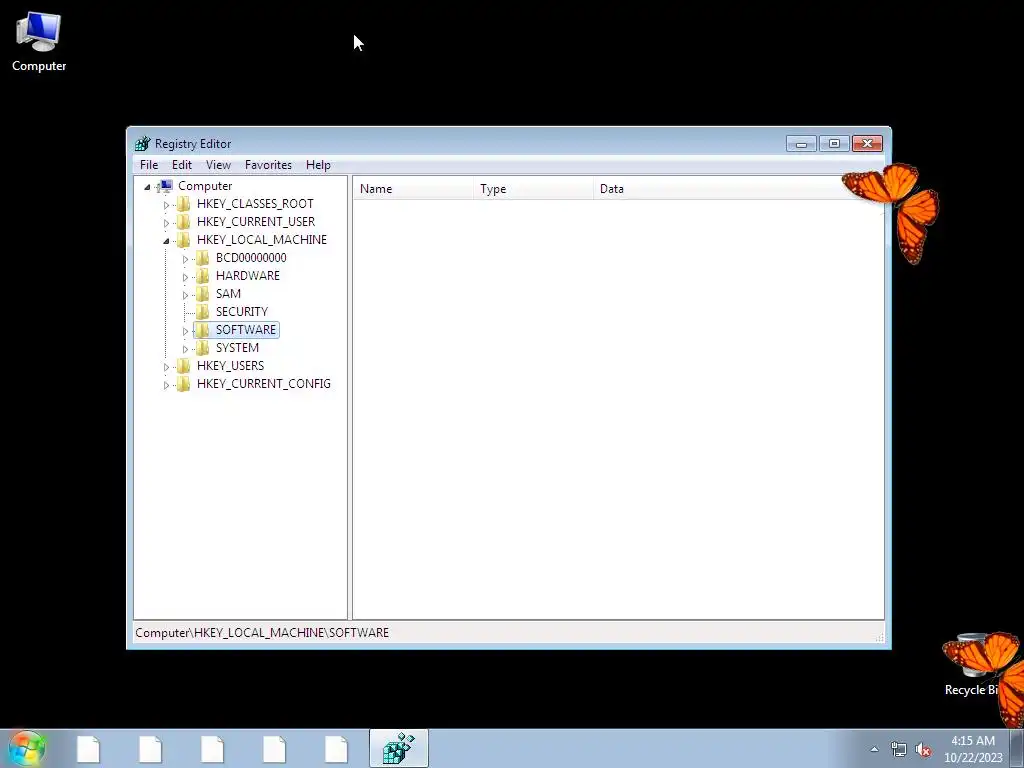Click the taskbar clock showing 4:15 AM
1024x768 pixels.
click(973, 749)
